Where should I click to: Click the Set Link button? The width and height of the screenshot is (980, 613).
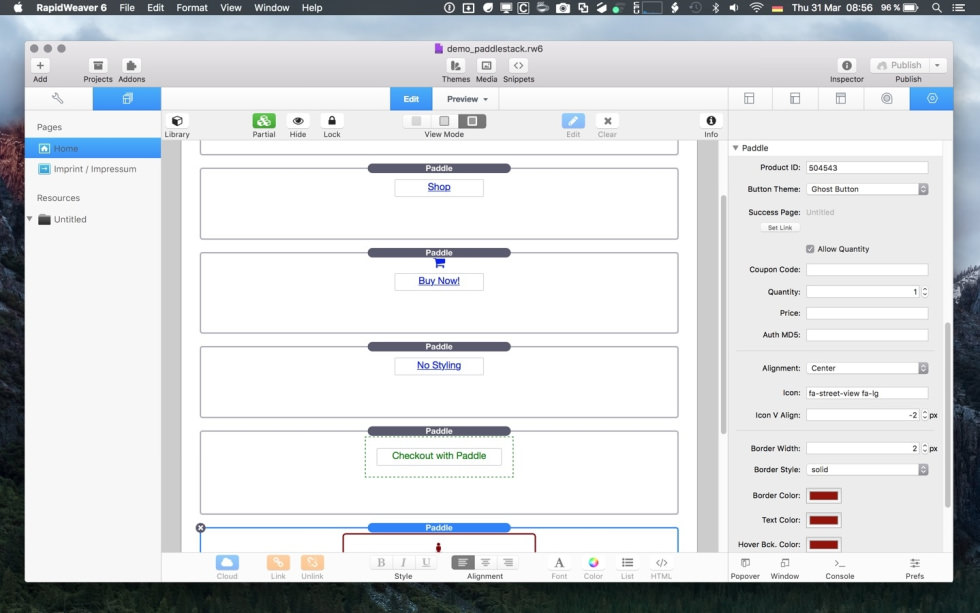coord(779,227)
